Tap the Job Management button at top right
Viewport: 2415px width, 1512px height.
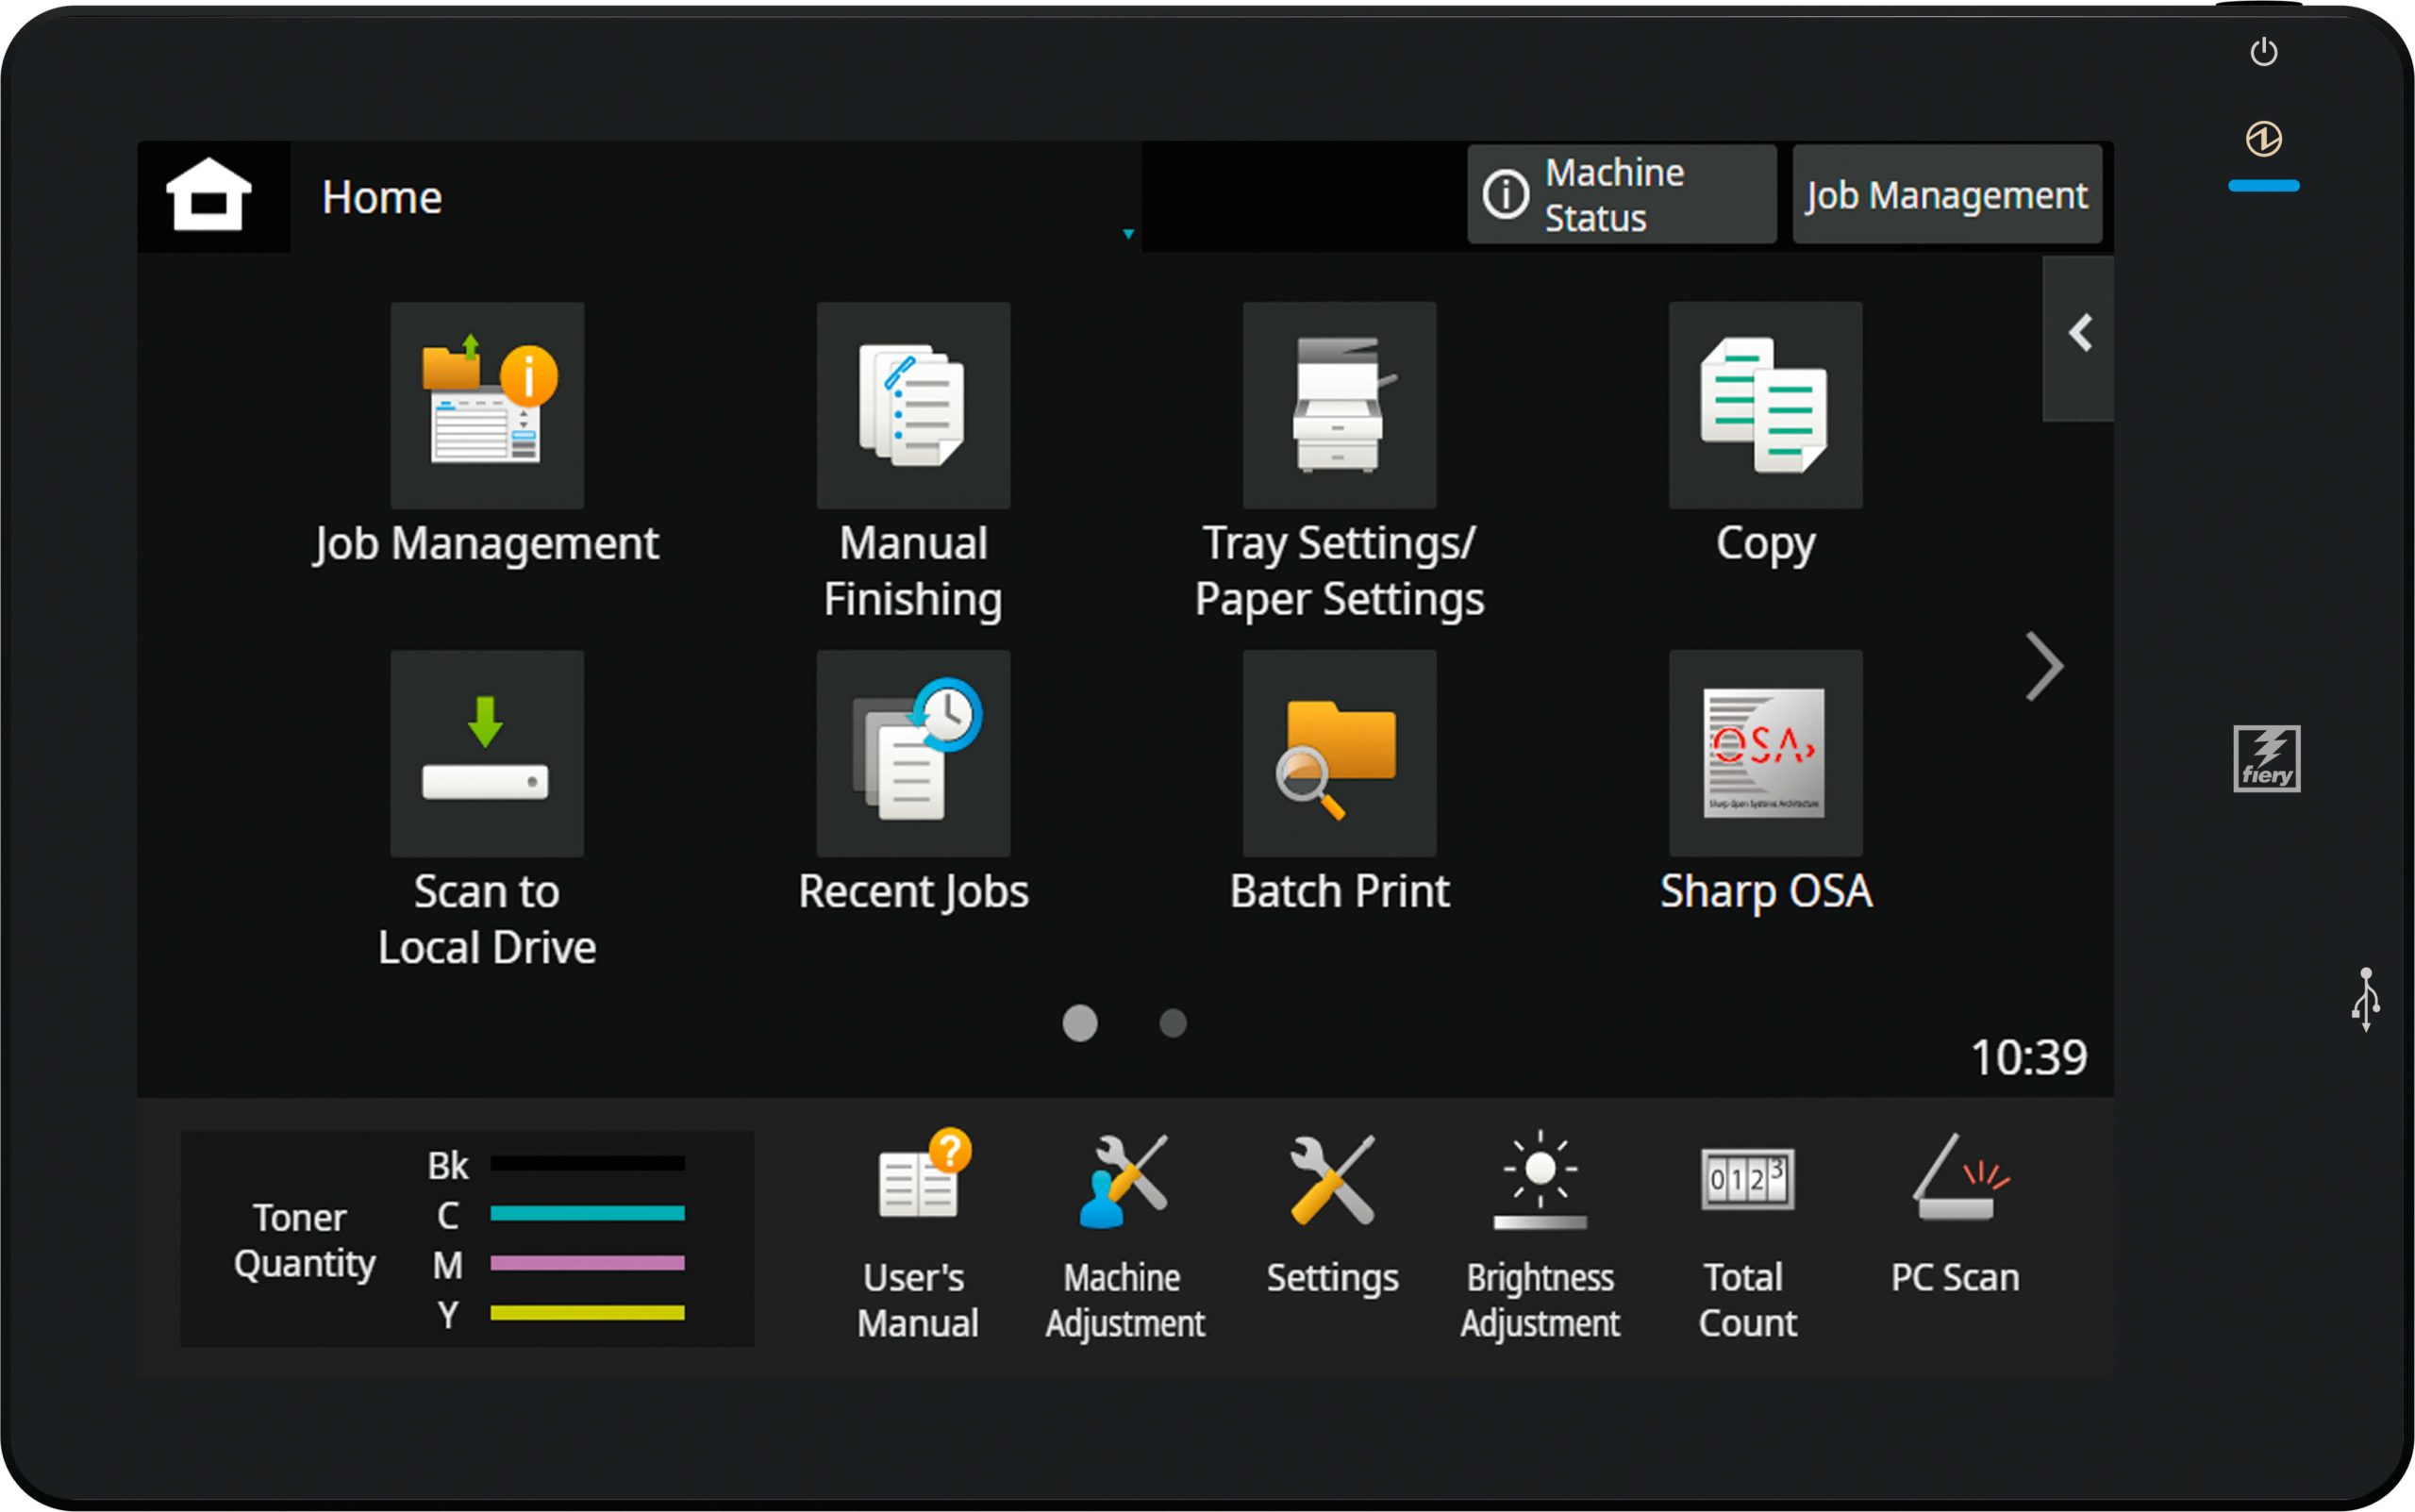coord(1946,195)
